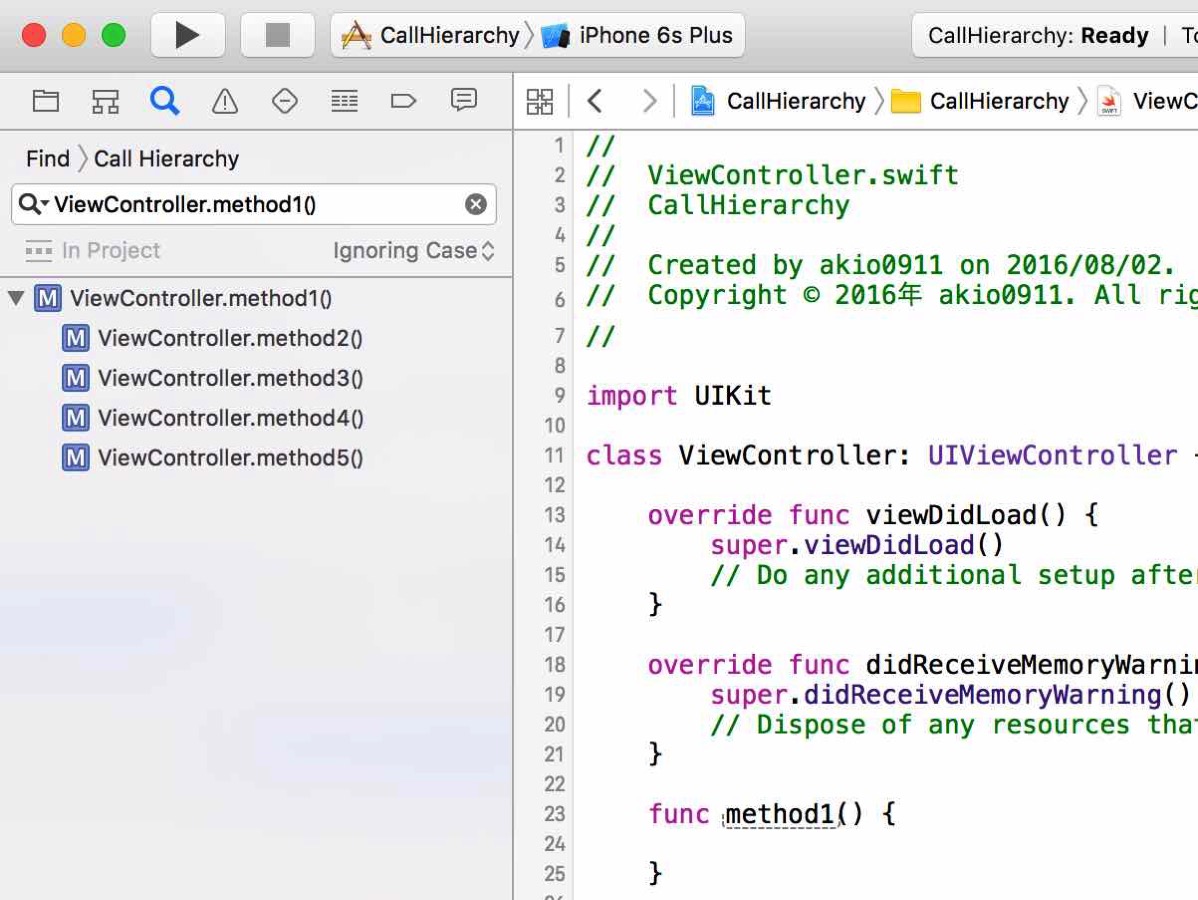The image size is (1198, 900).
Task: Stop the running scheme
Action: [277, 35]
